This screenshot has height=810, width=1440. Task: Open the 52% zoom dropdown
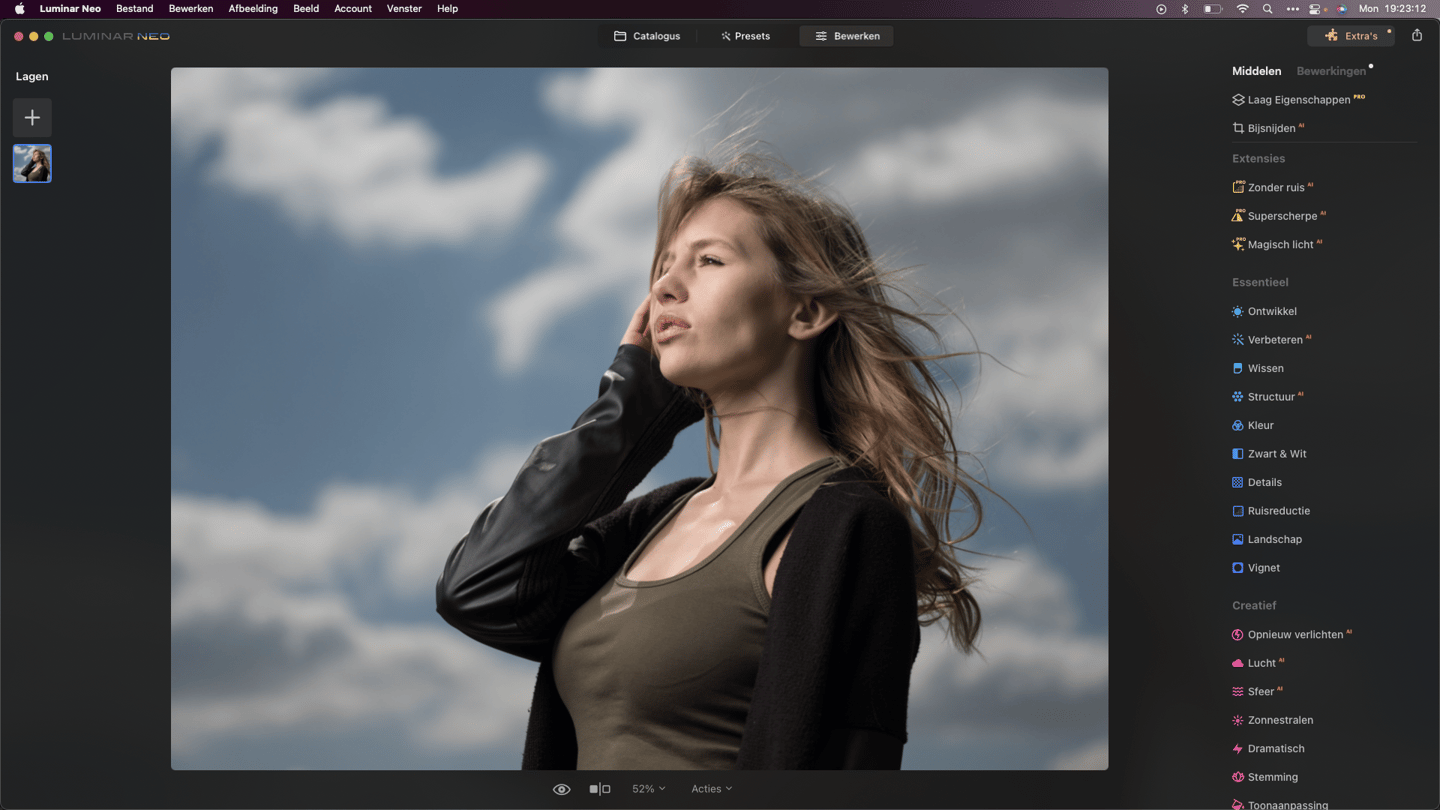point(648,789)
